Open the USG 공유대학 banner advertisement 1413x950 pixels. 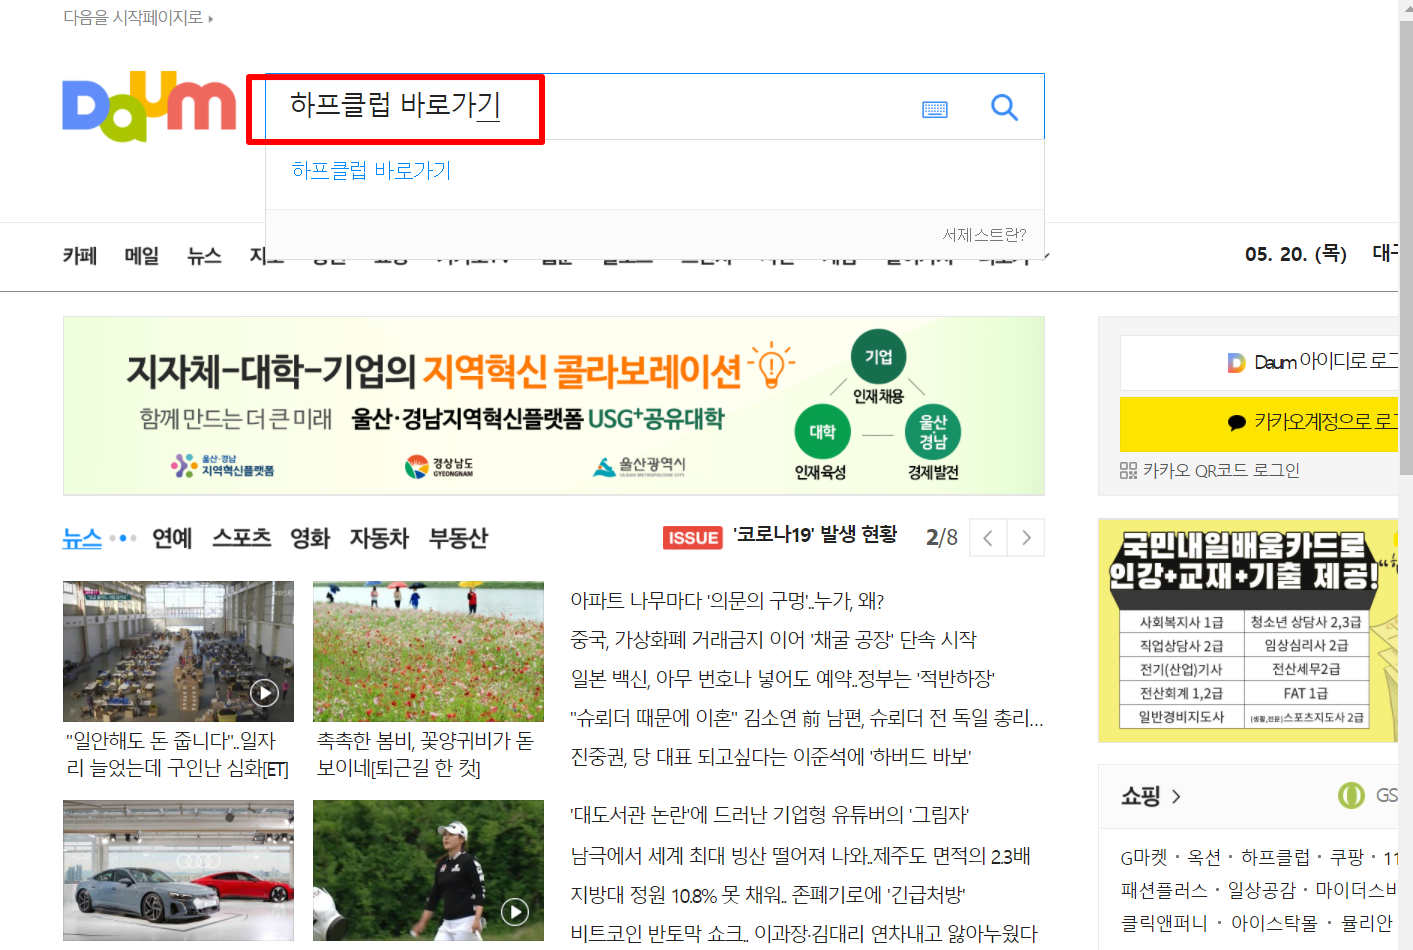tap(554, 406)
